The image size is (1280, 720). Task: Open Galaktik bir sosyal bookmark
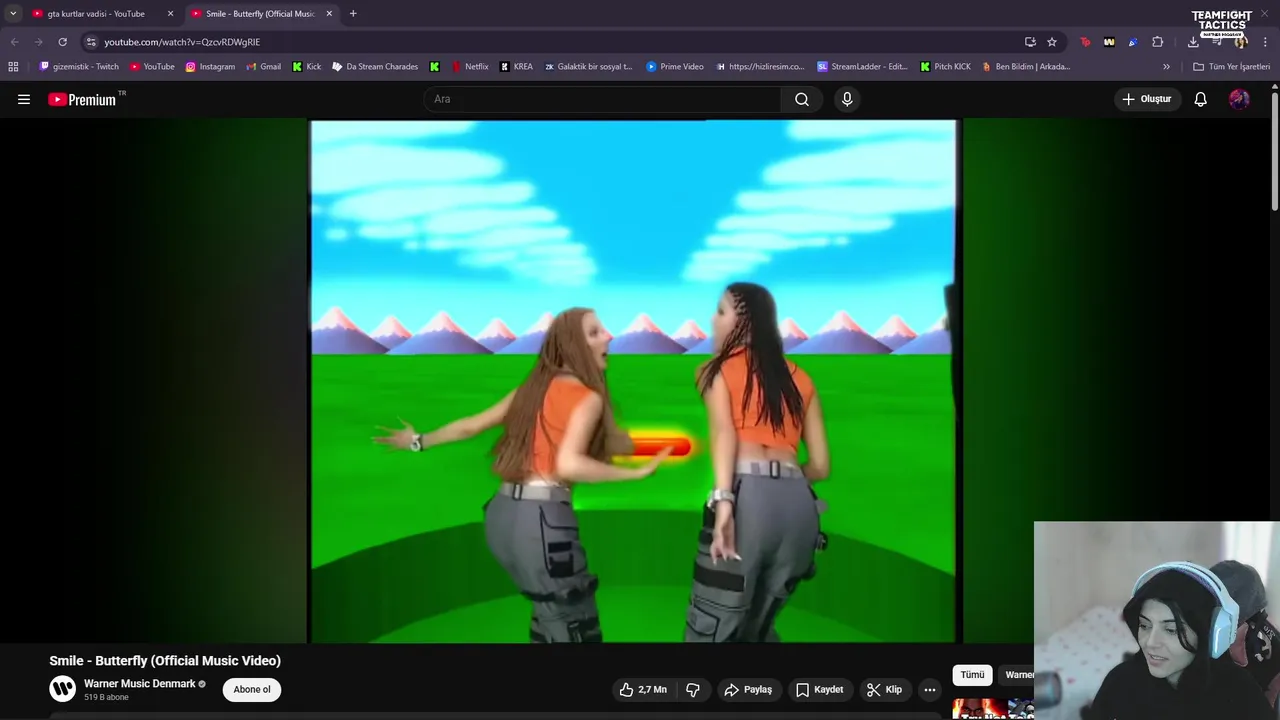(x=588, y=67)
